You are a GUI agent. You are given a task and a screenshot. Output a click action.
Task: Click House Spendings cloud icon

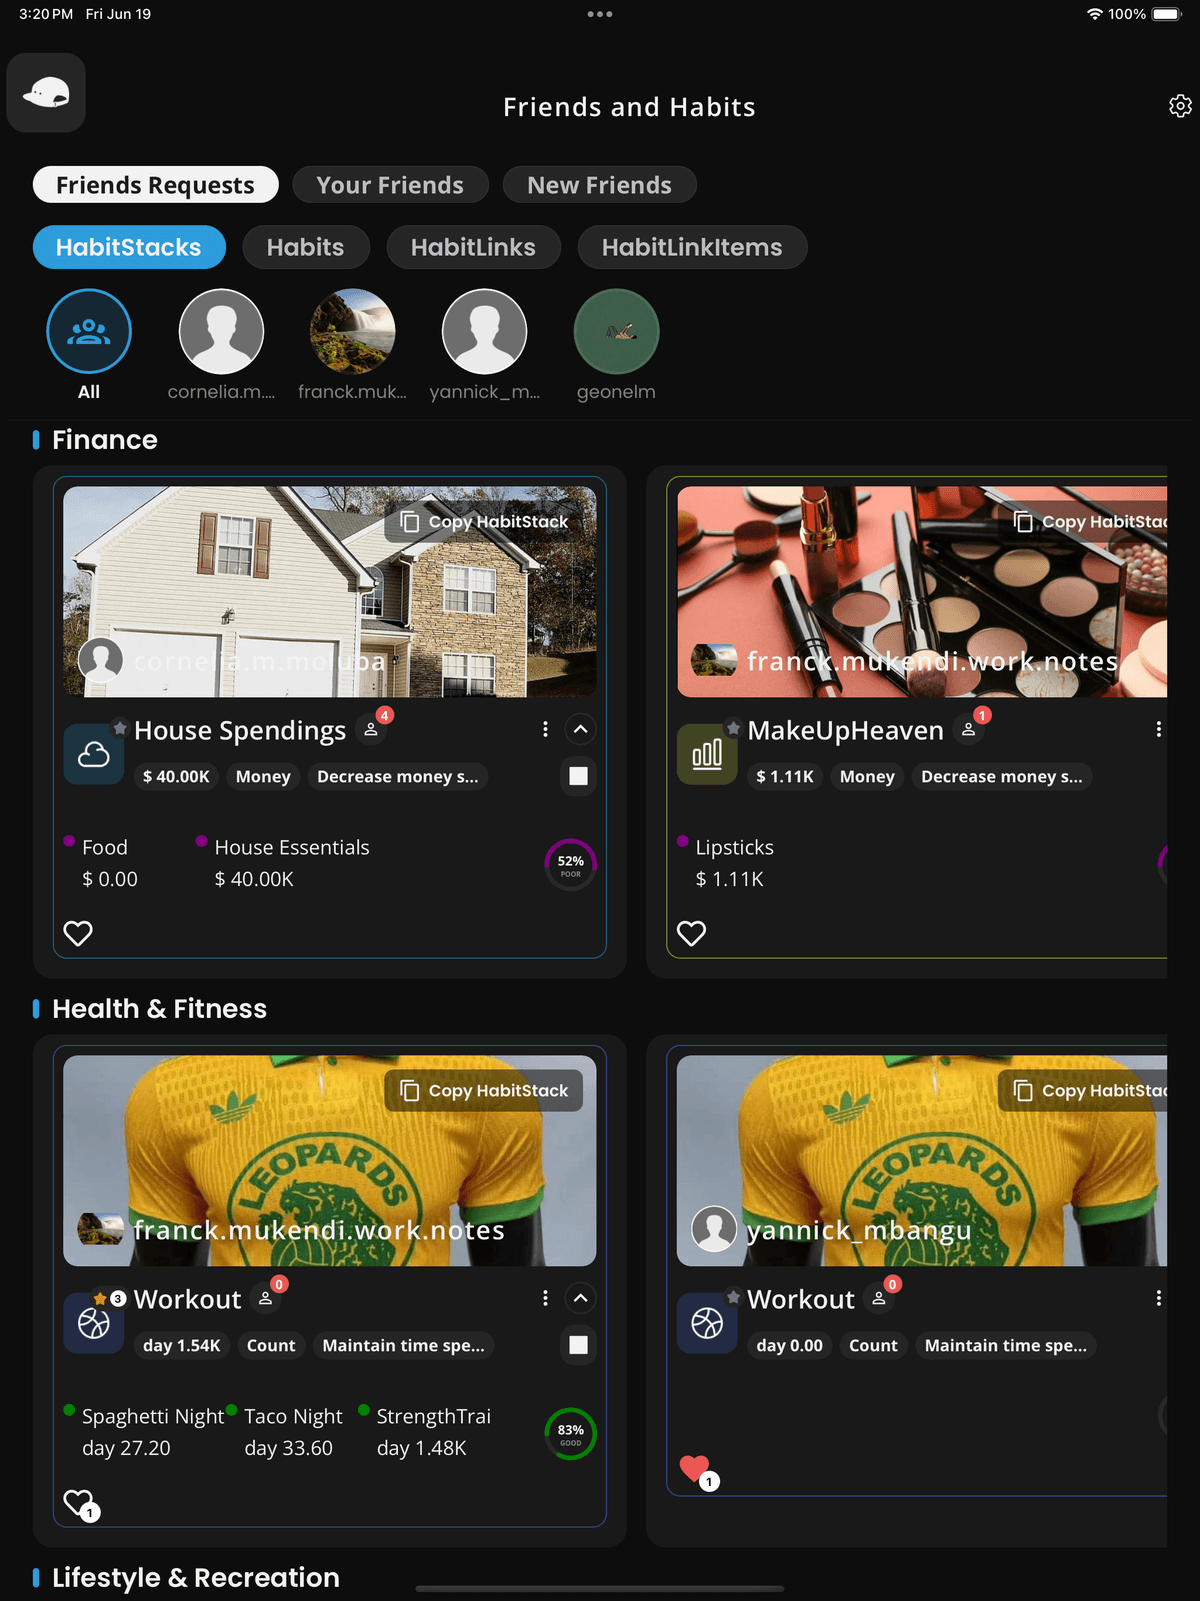pos(94,754)
